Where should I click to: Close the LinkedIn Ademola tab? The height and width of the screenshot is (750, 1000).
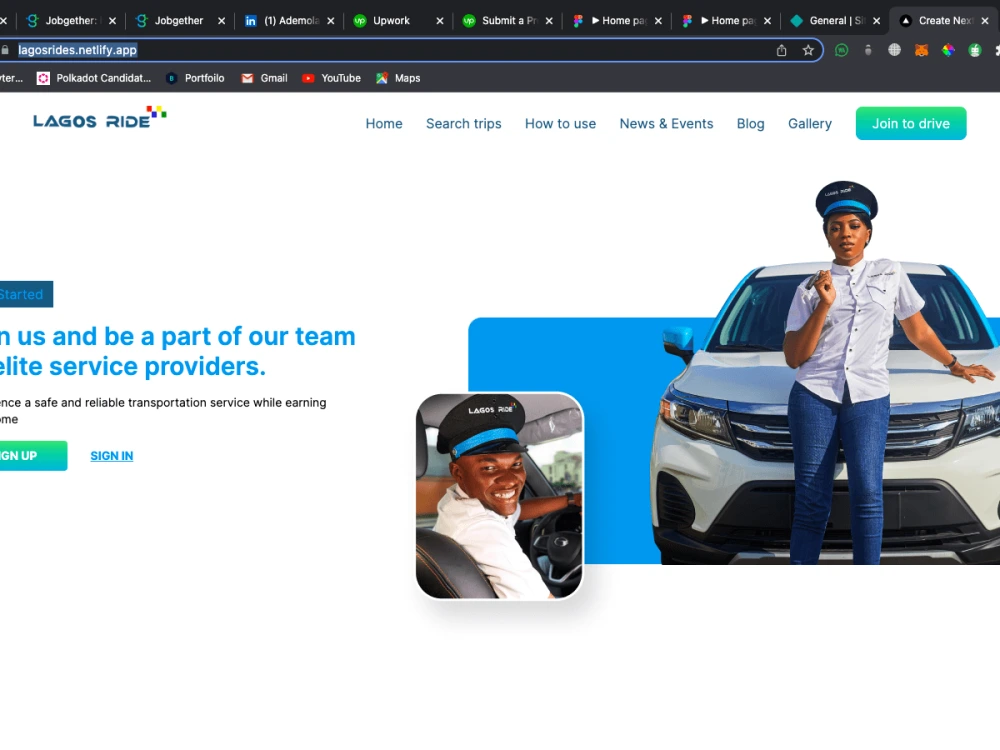[x=330, y=21]
